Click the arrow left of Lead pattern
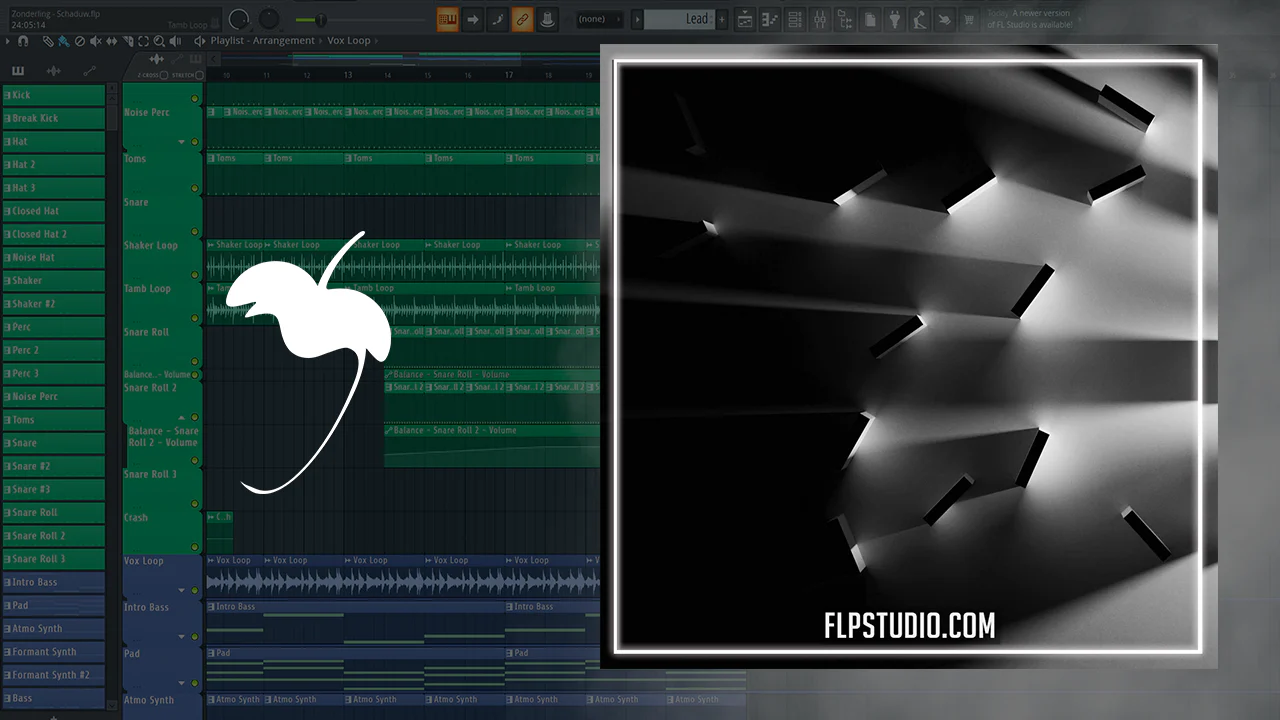The height and width of the screenshot is (720, 1280). click(636, 19)
